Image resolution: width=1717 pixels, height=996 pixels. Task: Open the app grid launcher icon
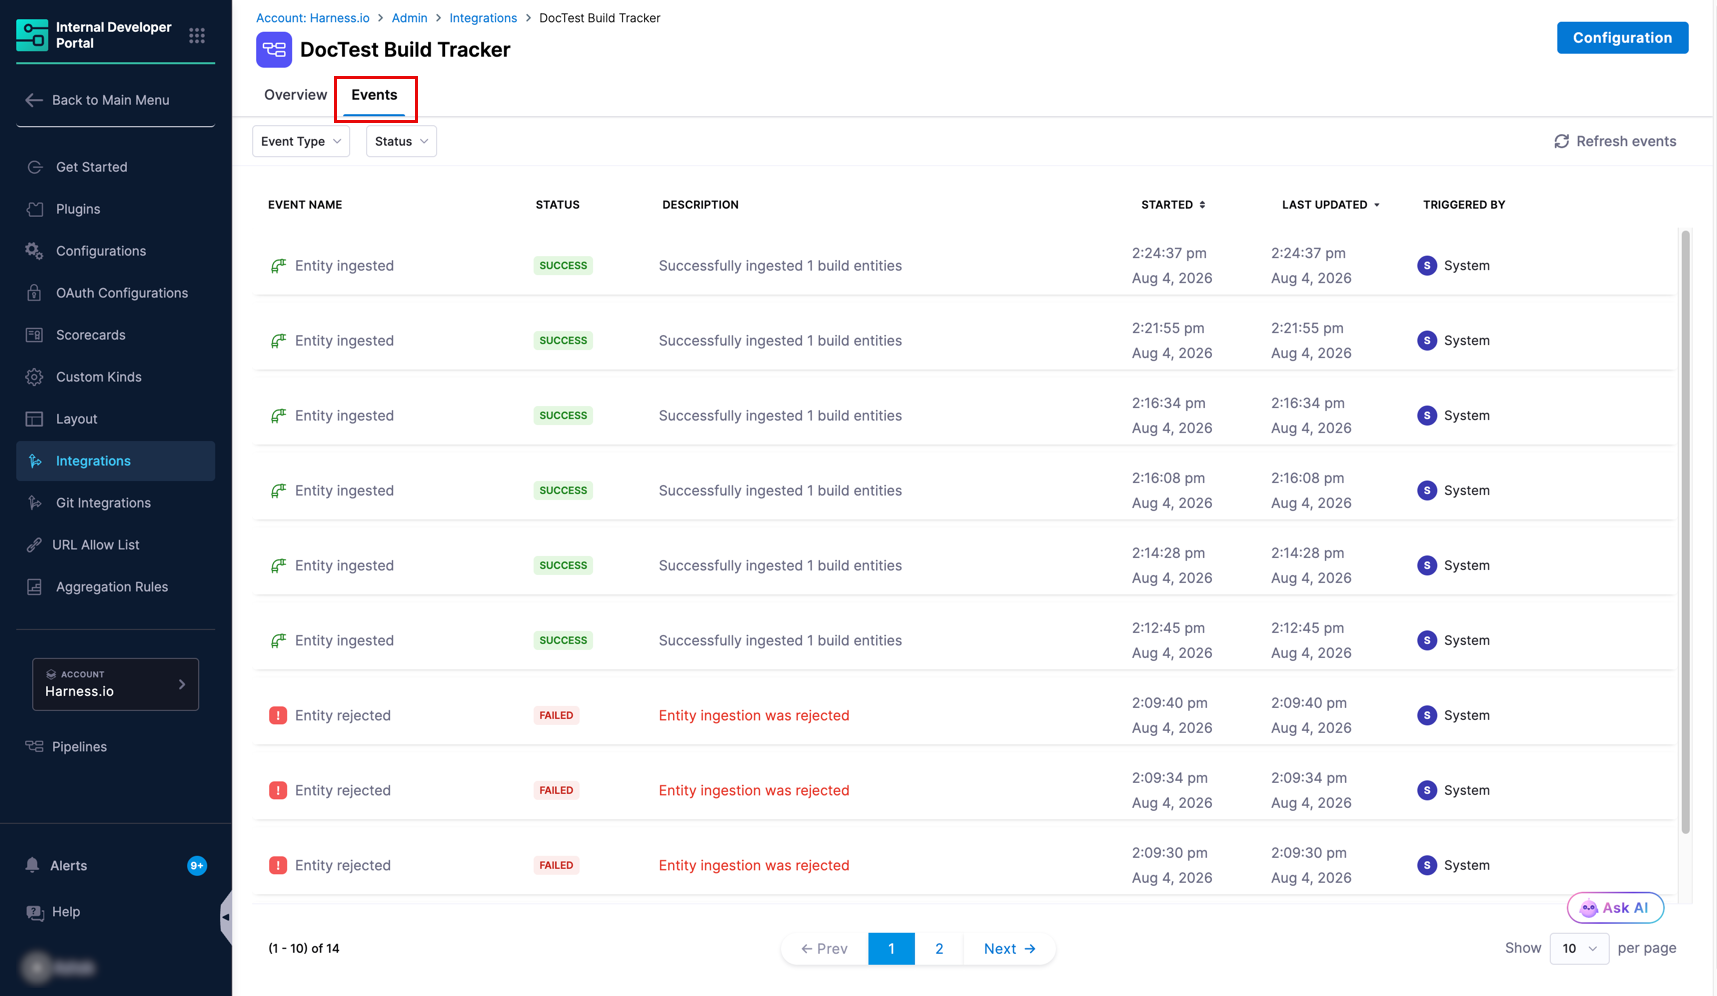[197, 36]
